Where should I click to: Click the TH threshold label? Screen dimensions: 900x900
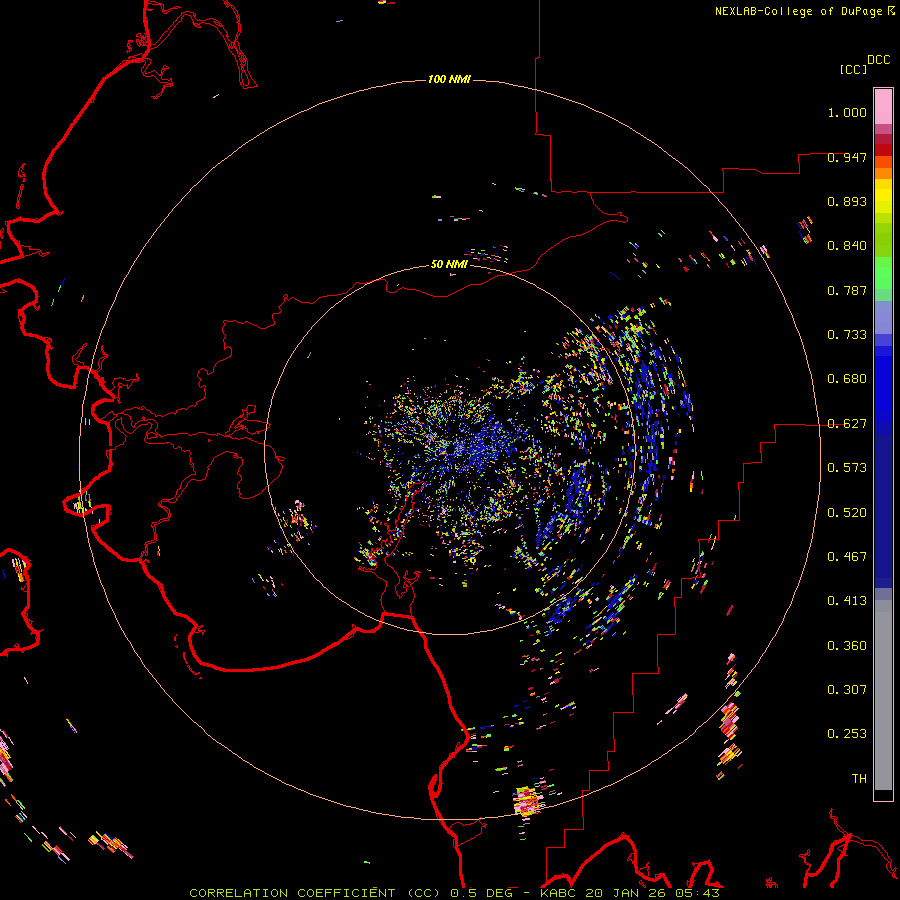[859, 779]
